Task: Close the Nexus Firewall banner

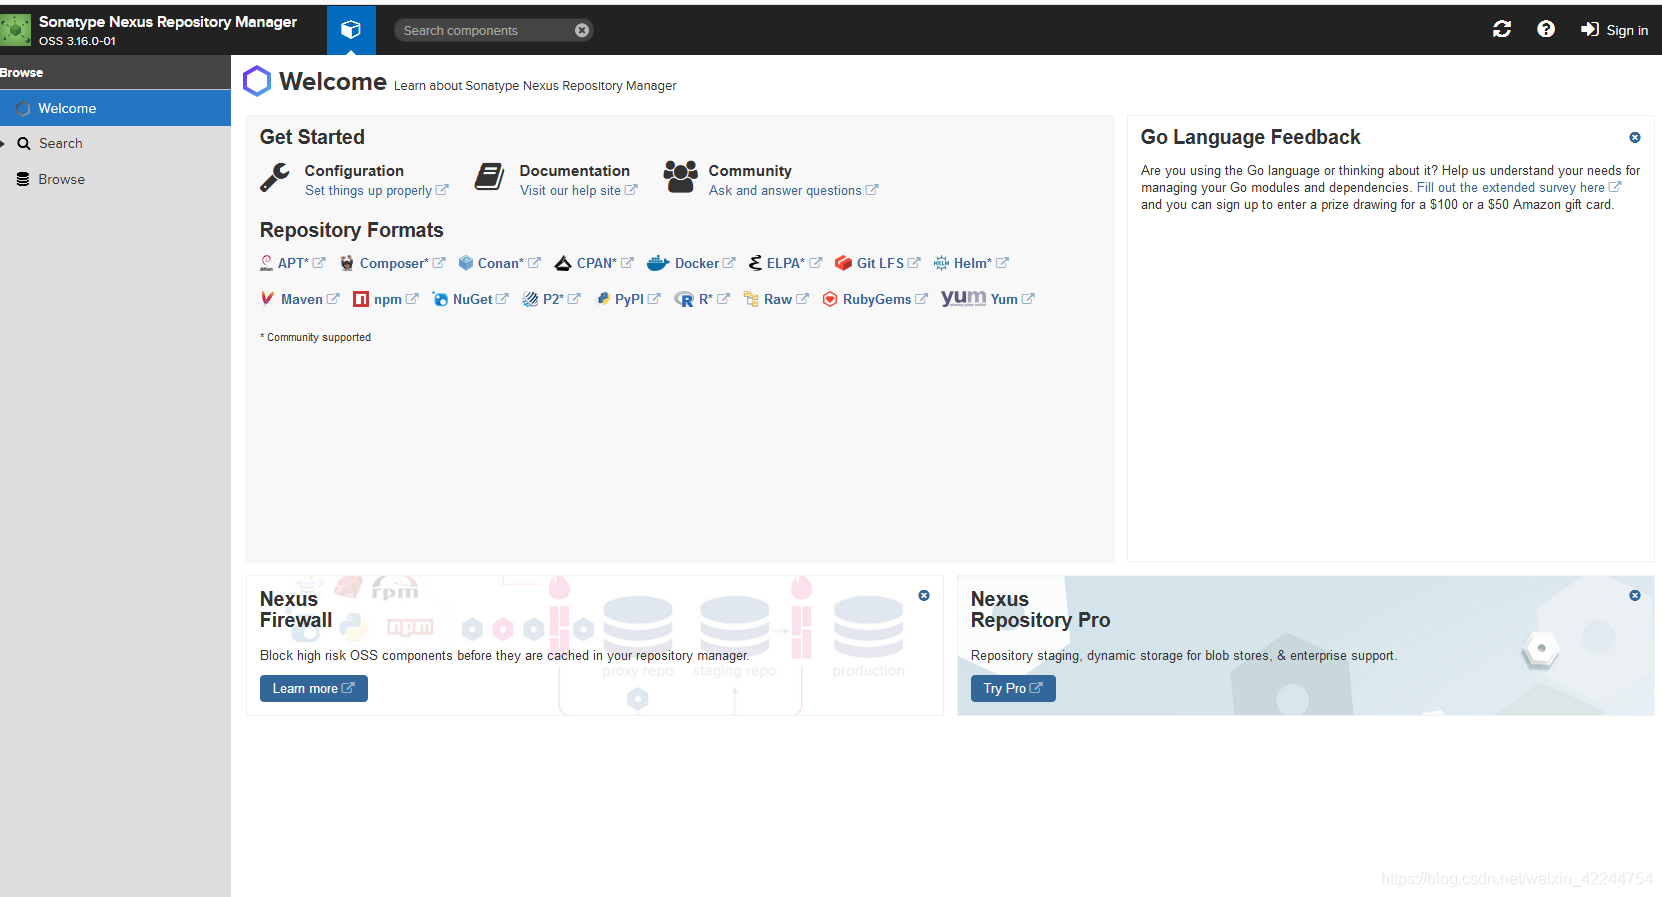Action: tap(924, 595)
